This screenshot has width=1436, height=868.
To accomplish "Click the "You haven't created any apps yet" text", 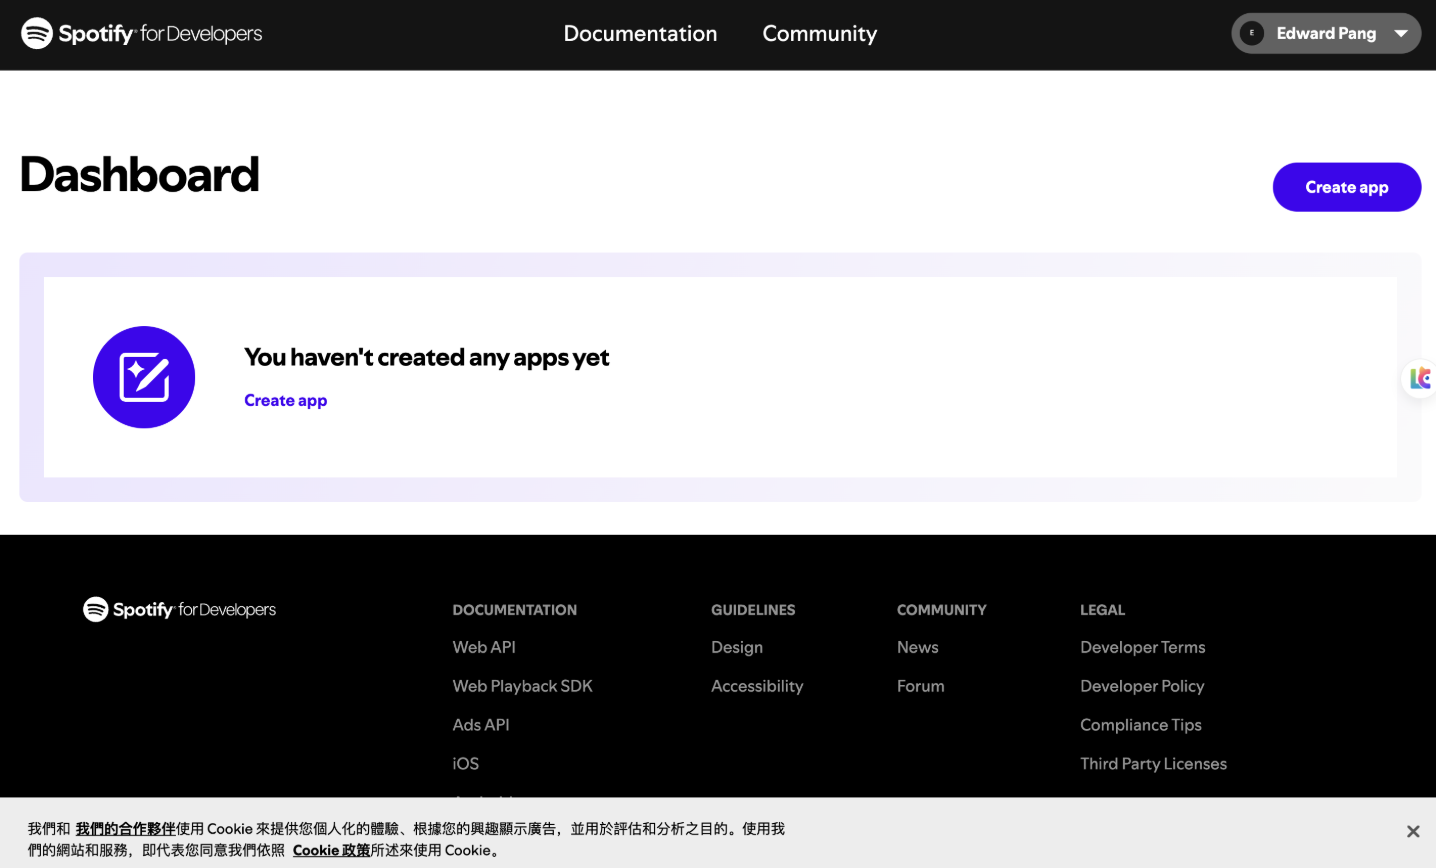I will pyautogui.click(x=426, y=357).
